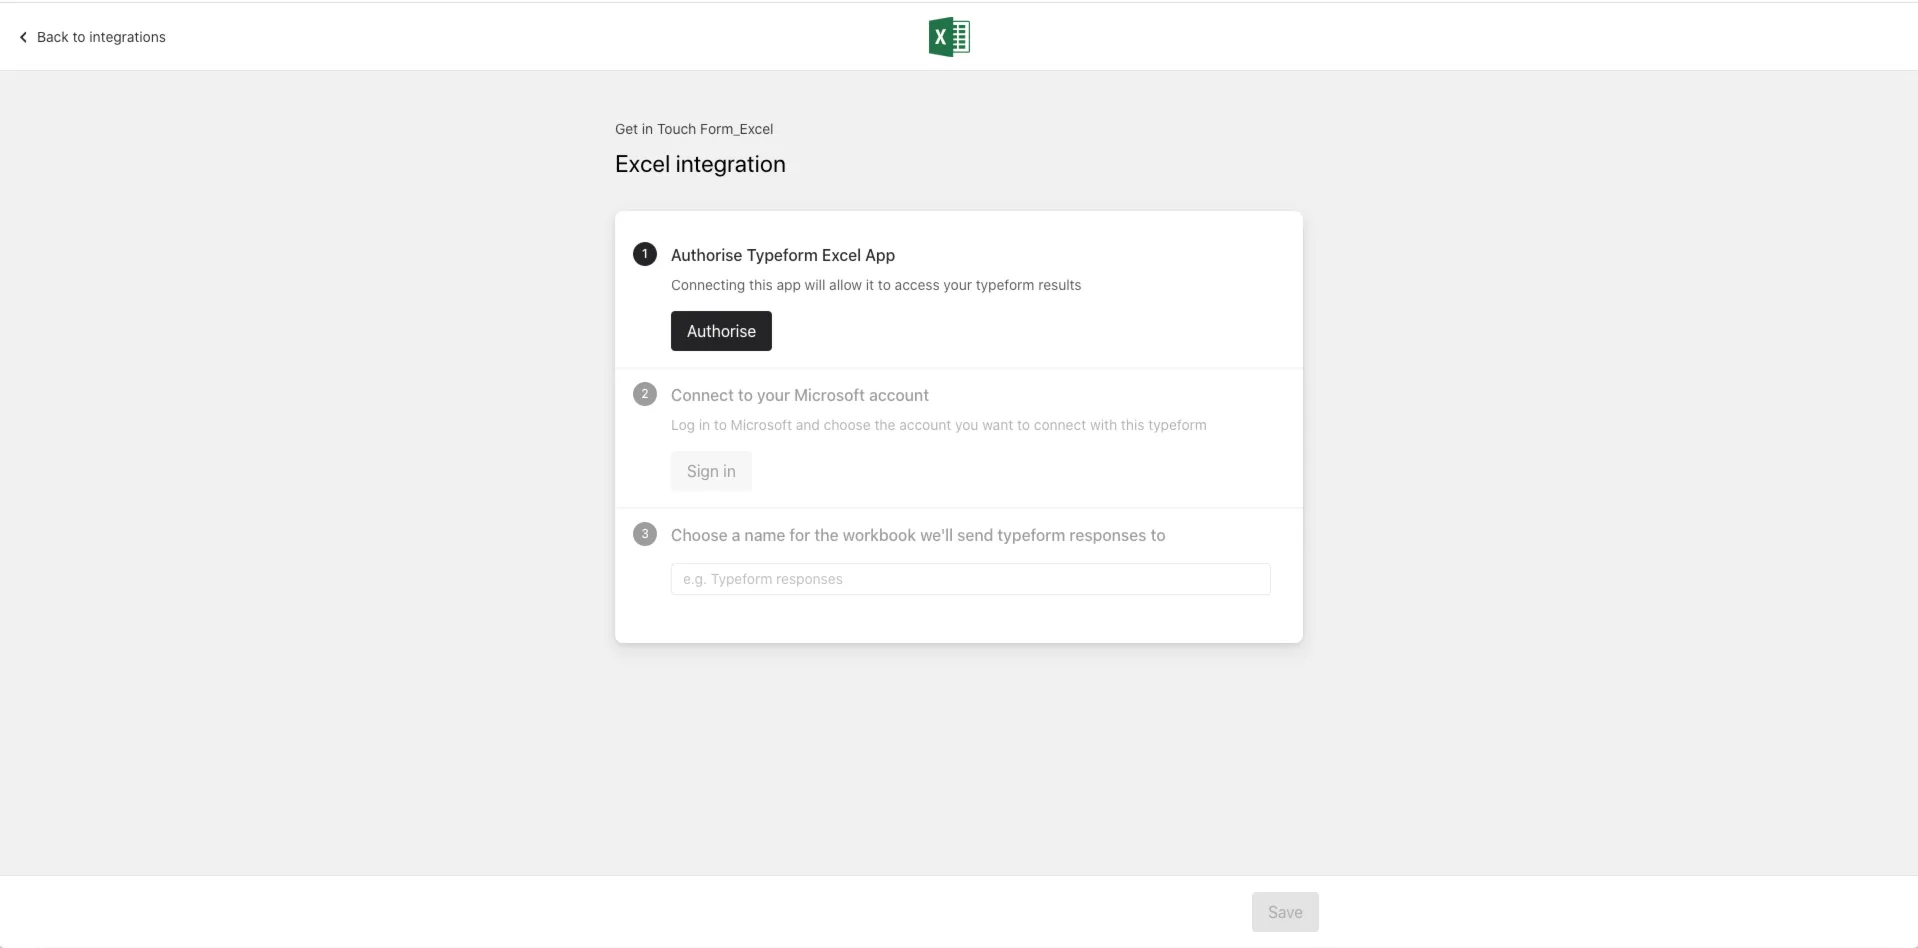Click the Save button
Viewport: 1918px width, 948px height.
1285,912
